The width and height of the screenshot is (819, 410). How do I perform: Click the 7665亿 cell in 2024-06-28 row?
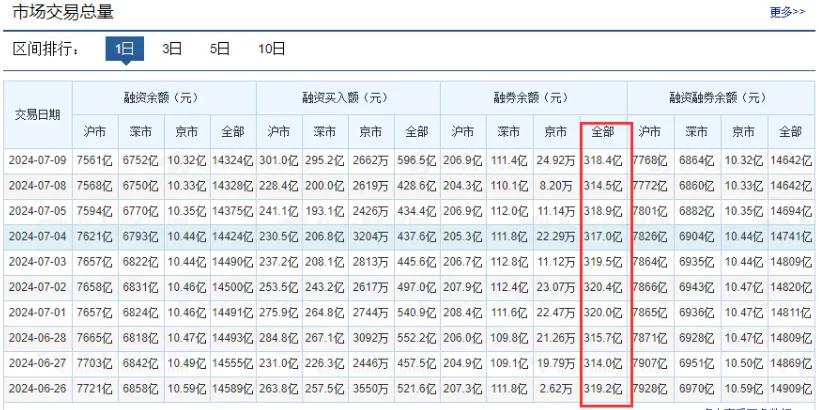95,338
